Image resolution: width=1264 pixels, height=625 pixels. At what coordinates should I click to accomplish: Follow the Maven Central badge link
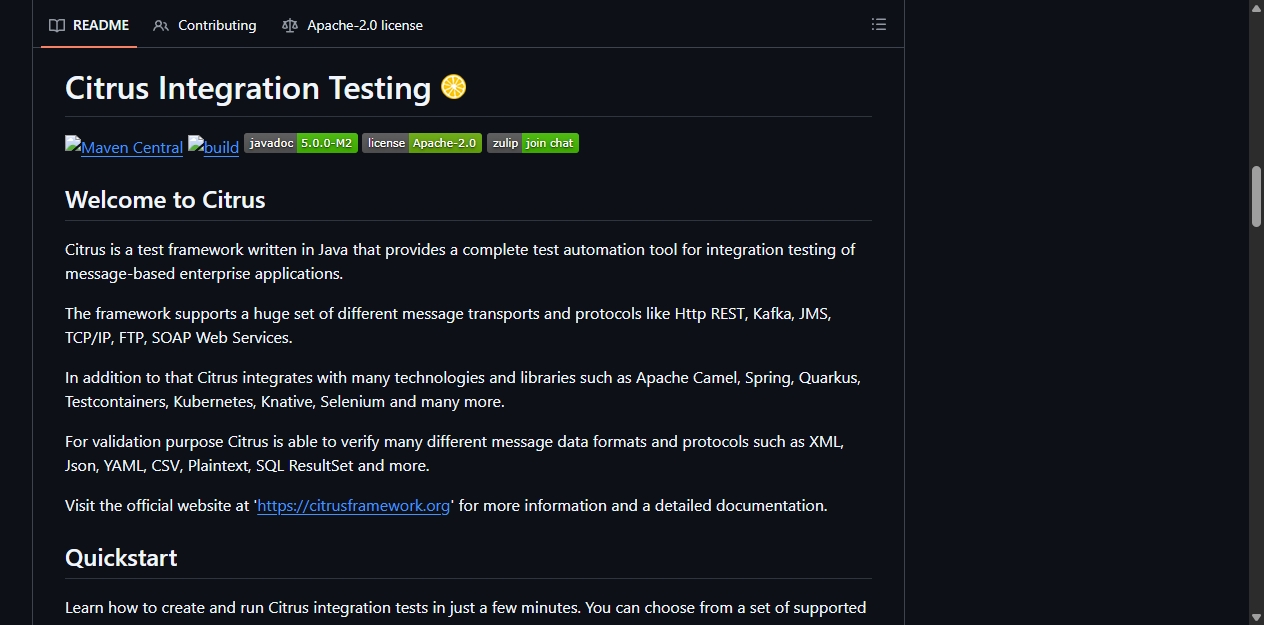coord(124,146)
